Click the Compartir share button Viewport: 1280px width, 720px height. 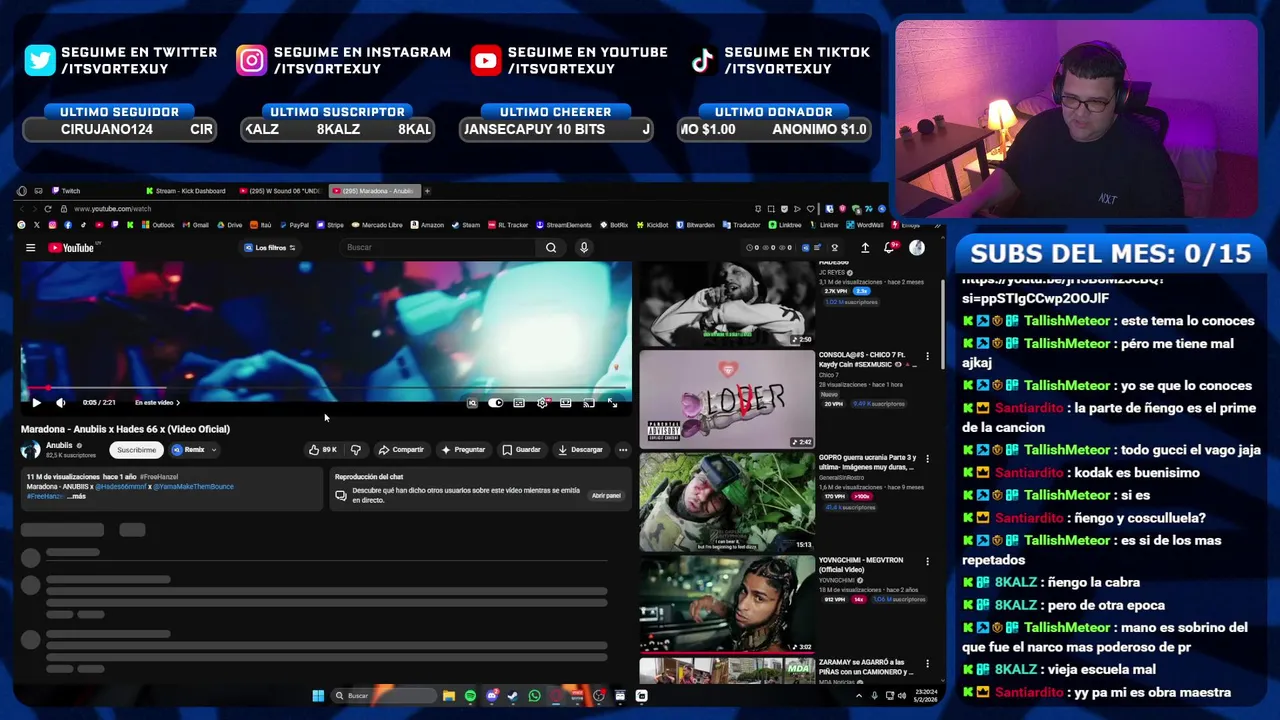click(402, 450)
